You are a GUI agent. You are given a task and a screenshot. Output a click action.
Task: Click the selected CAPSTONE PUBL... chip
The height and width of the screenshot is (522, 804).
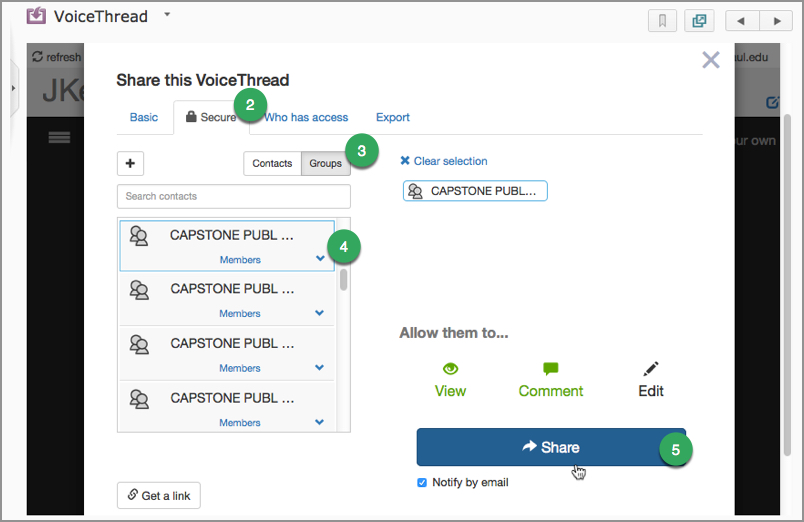point(475,191)
